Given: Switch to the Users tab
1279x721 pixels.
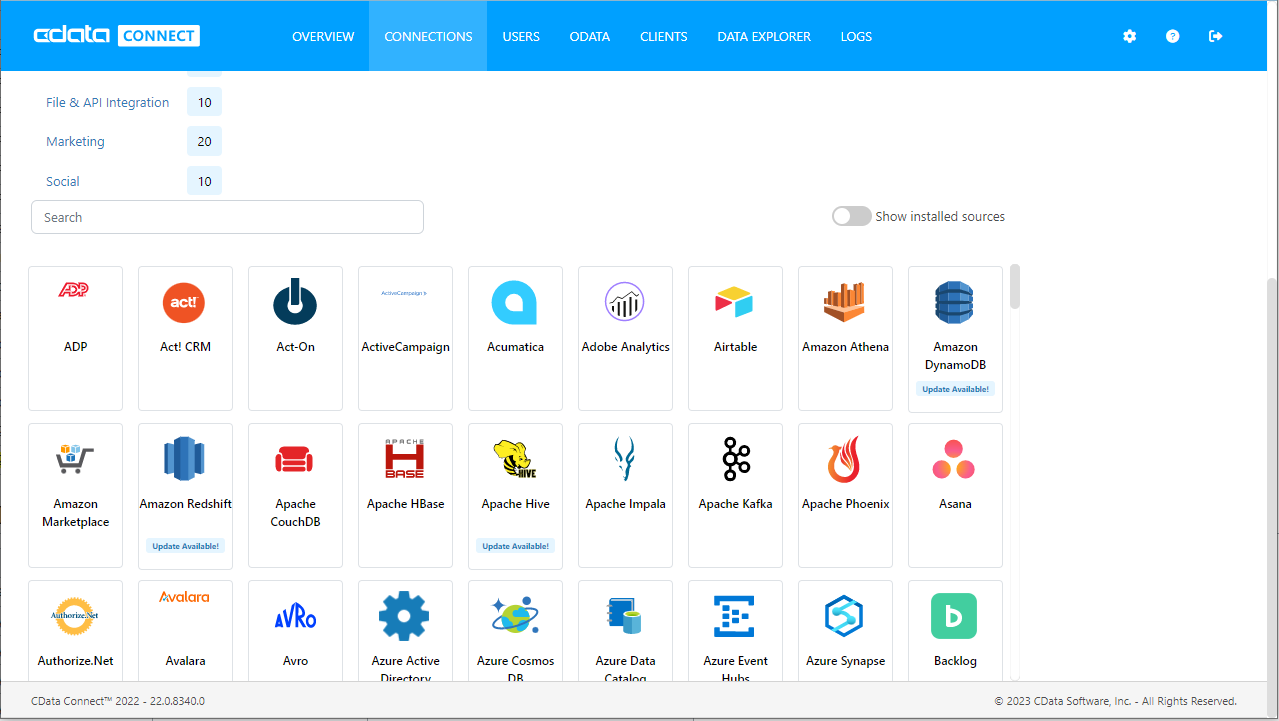Looking at the screenshot, I should pyautogui.click(x=521, y=36).
